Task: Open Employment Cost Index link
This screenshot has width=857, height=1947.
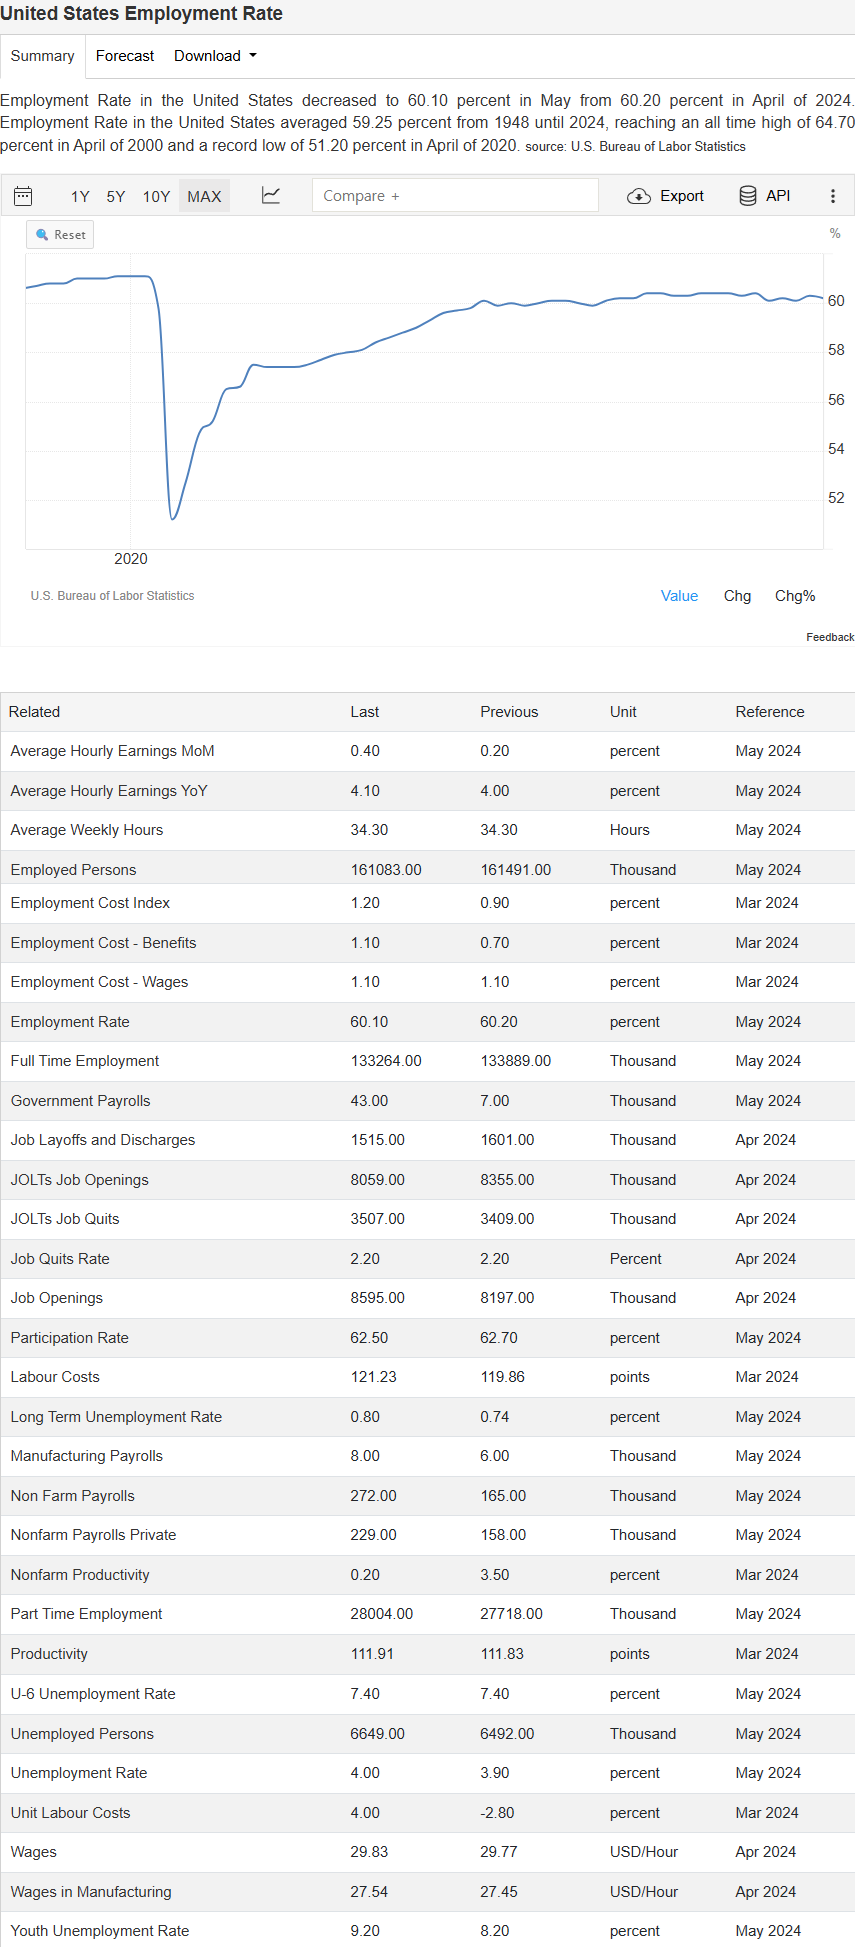Action: point(90,903)
